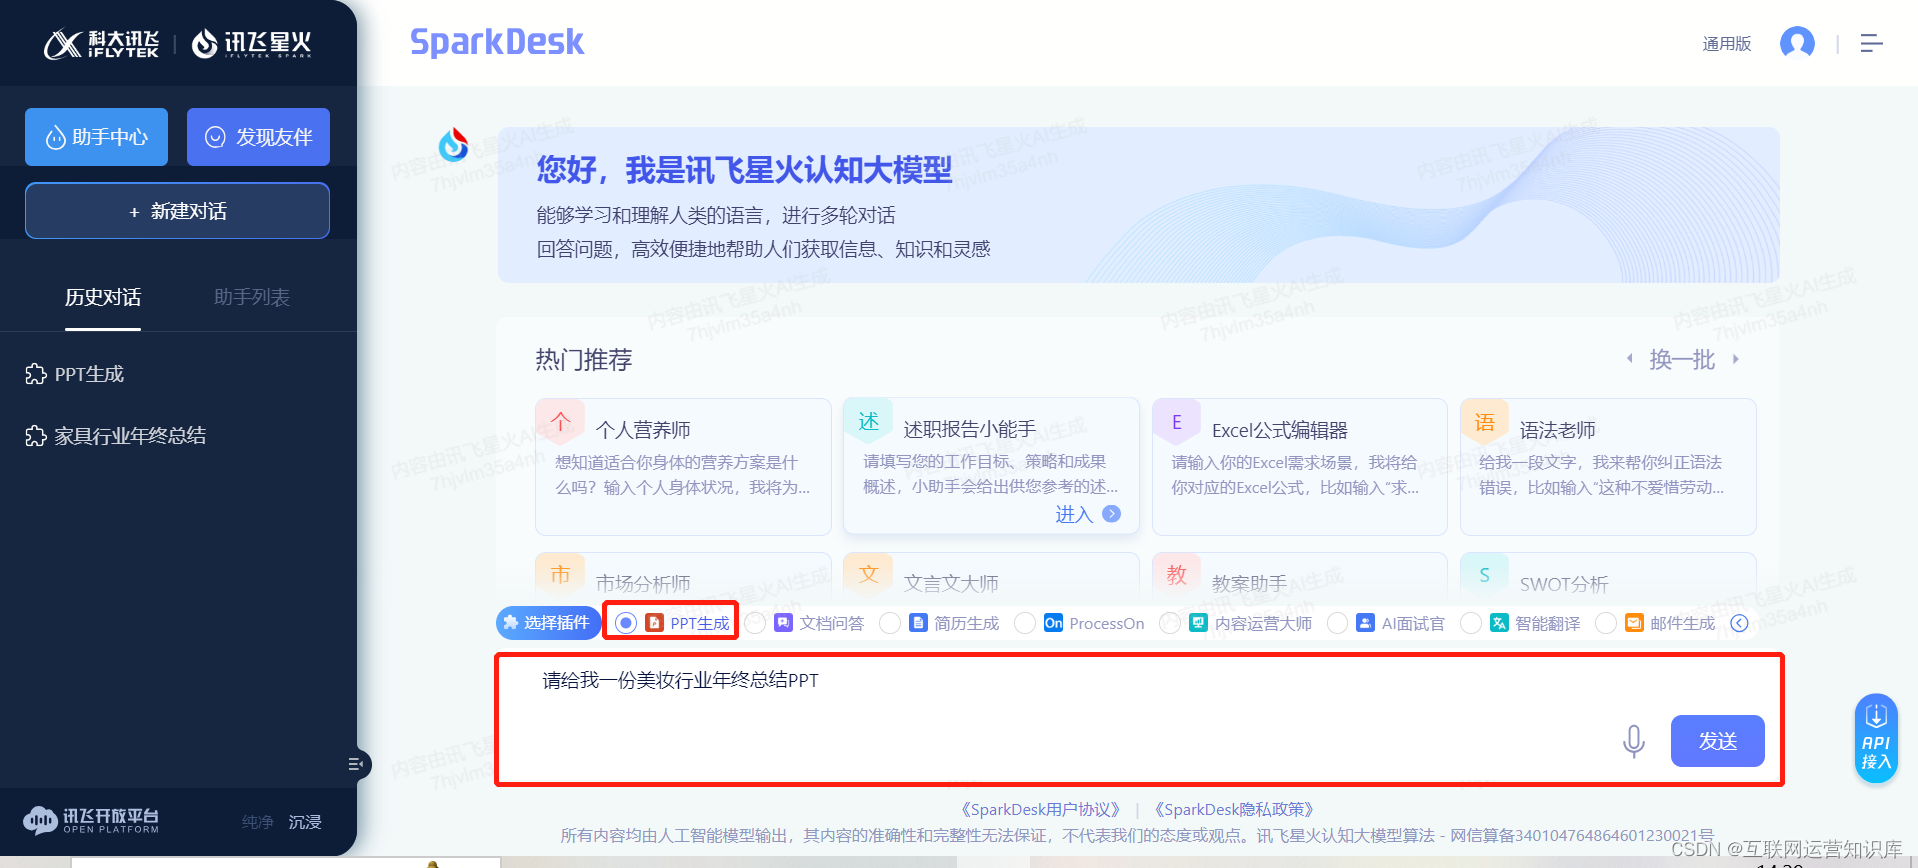Click the SparkDesk title logo

[497, 42]
